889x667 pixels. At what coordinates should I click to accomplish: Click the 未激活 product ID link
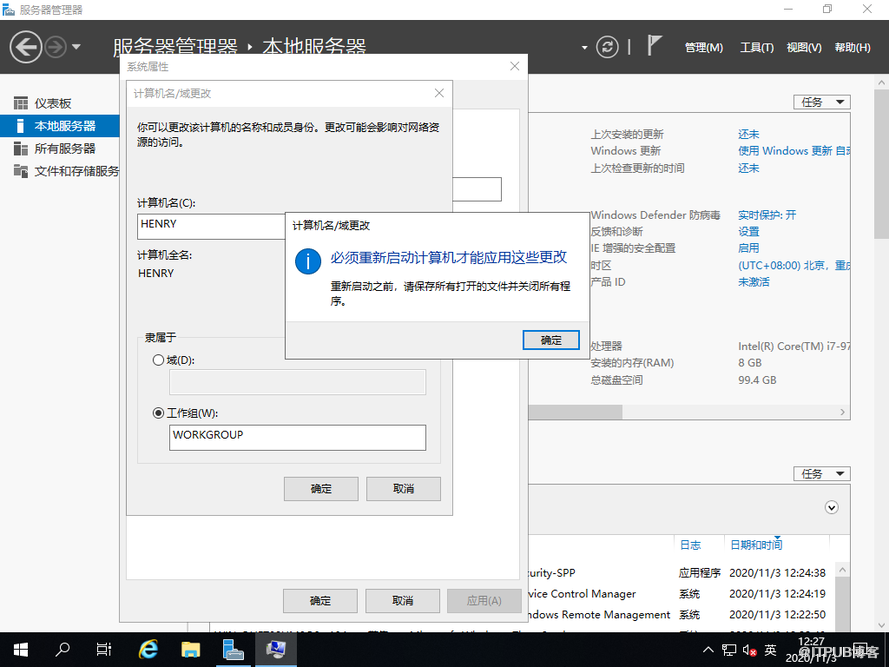(x=753, y=282)
